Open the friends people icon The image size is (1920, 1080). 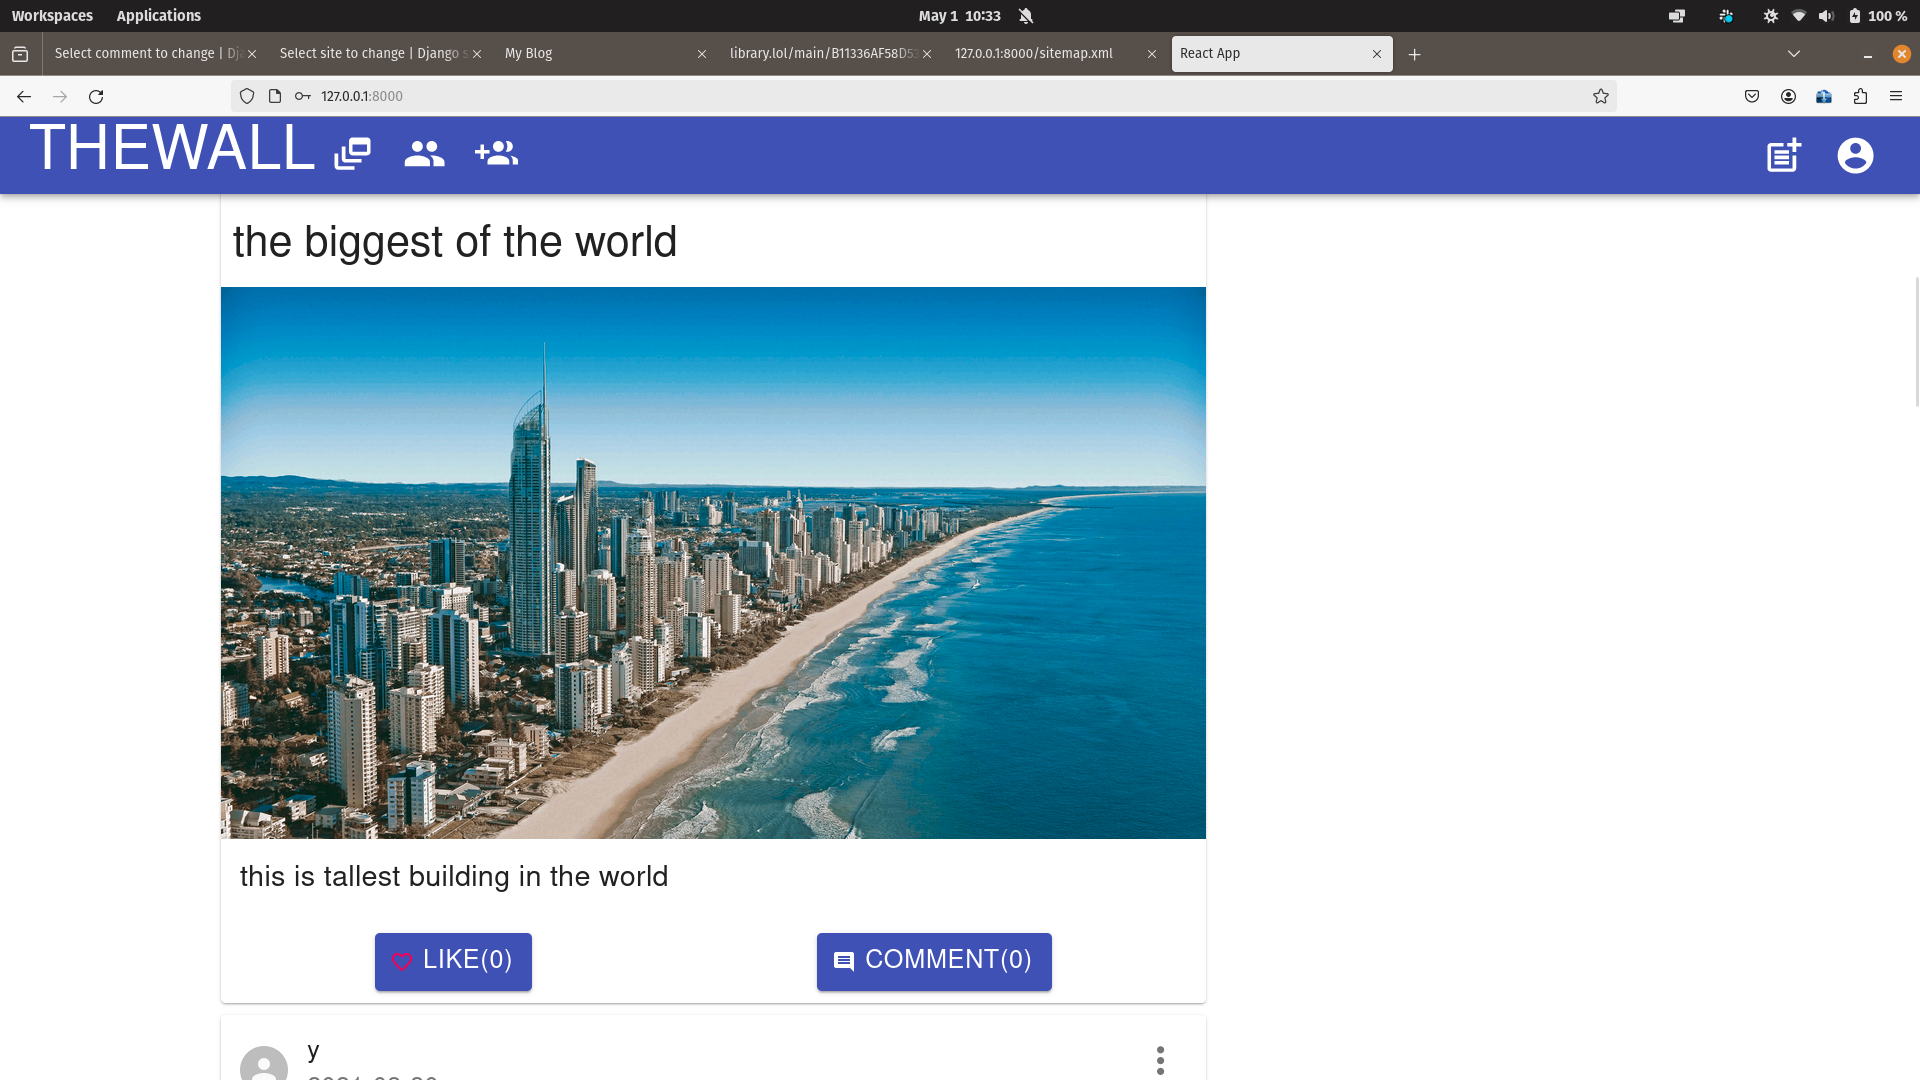pyautogui.click(x=424, y=154)
